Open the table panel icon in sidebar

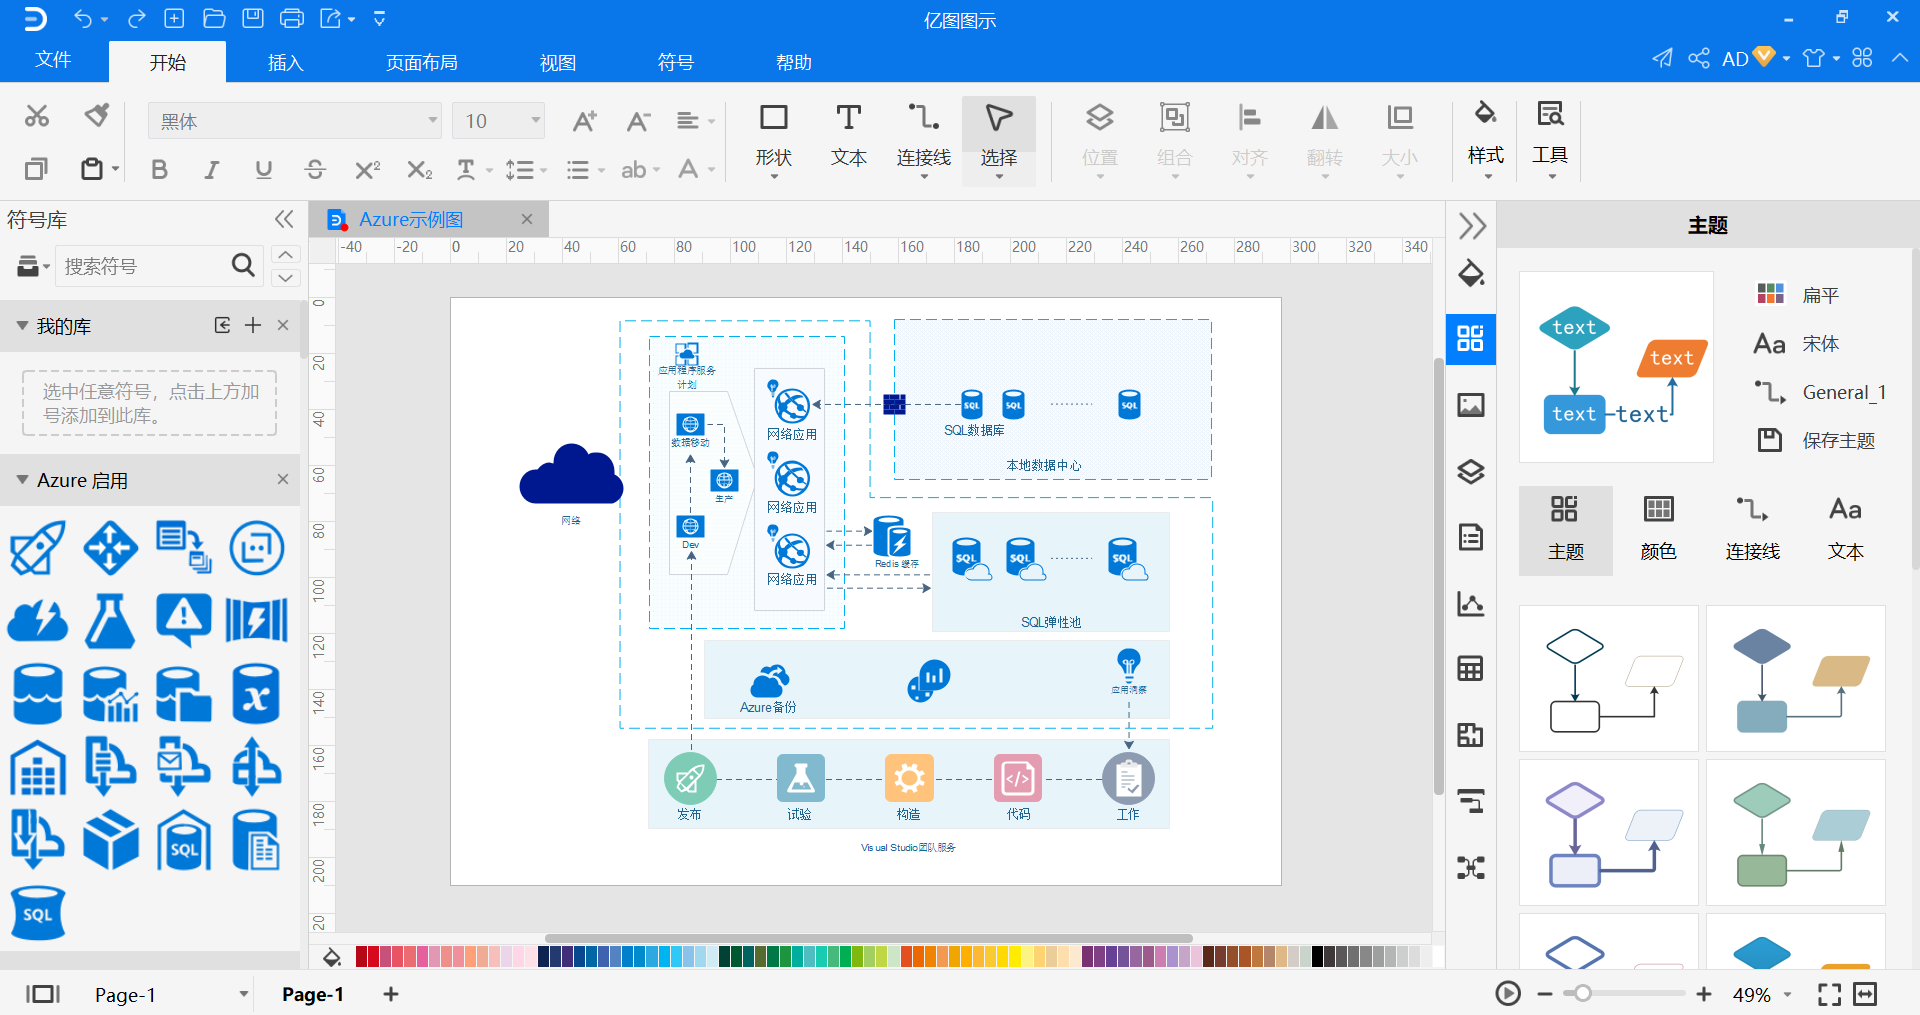(1470, 669)
